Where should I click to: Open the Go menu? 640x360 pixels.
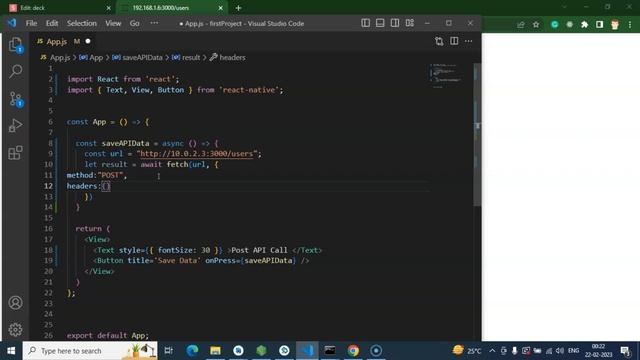click(x=135, y=23)
